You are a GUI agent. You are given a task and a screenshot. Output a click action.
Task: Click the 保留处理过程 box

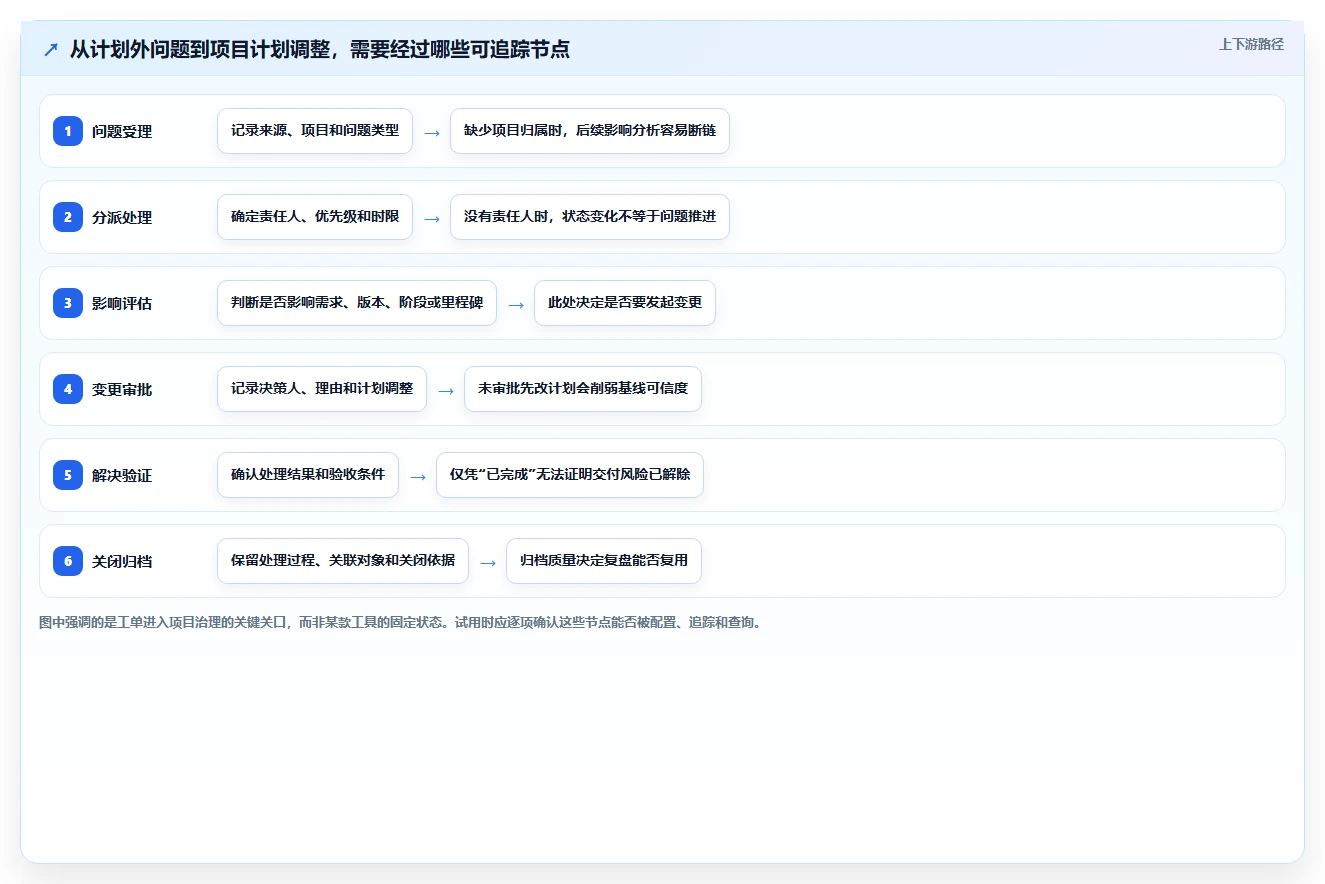343,561
